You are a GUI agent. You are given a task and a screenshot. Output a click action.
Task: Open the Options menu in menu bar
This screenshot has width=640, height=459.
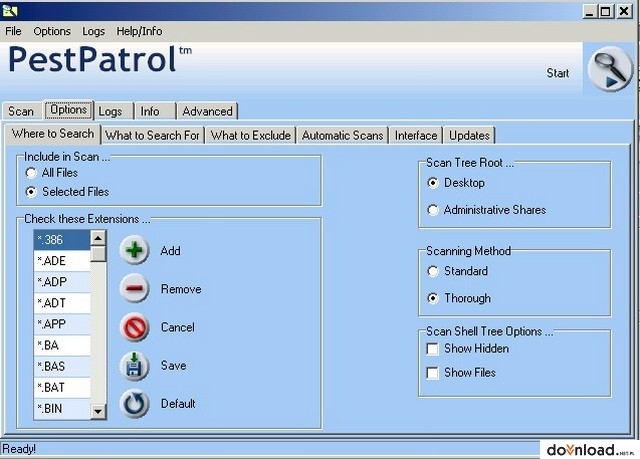pos(52,31)
